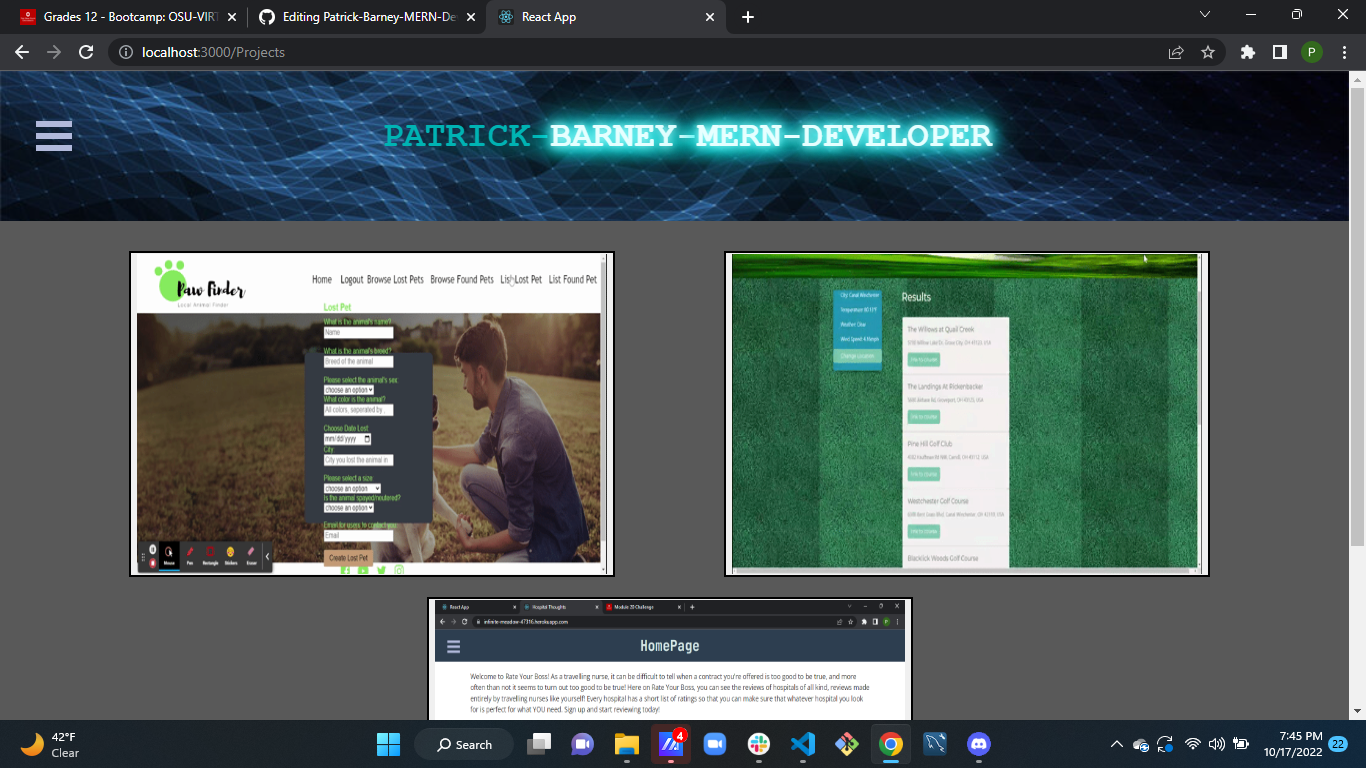Select Browse Lost Pets in Paw Finder's navbar
Viewport: 1366px width, 768px height.
[396, 280]
